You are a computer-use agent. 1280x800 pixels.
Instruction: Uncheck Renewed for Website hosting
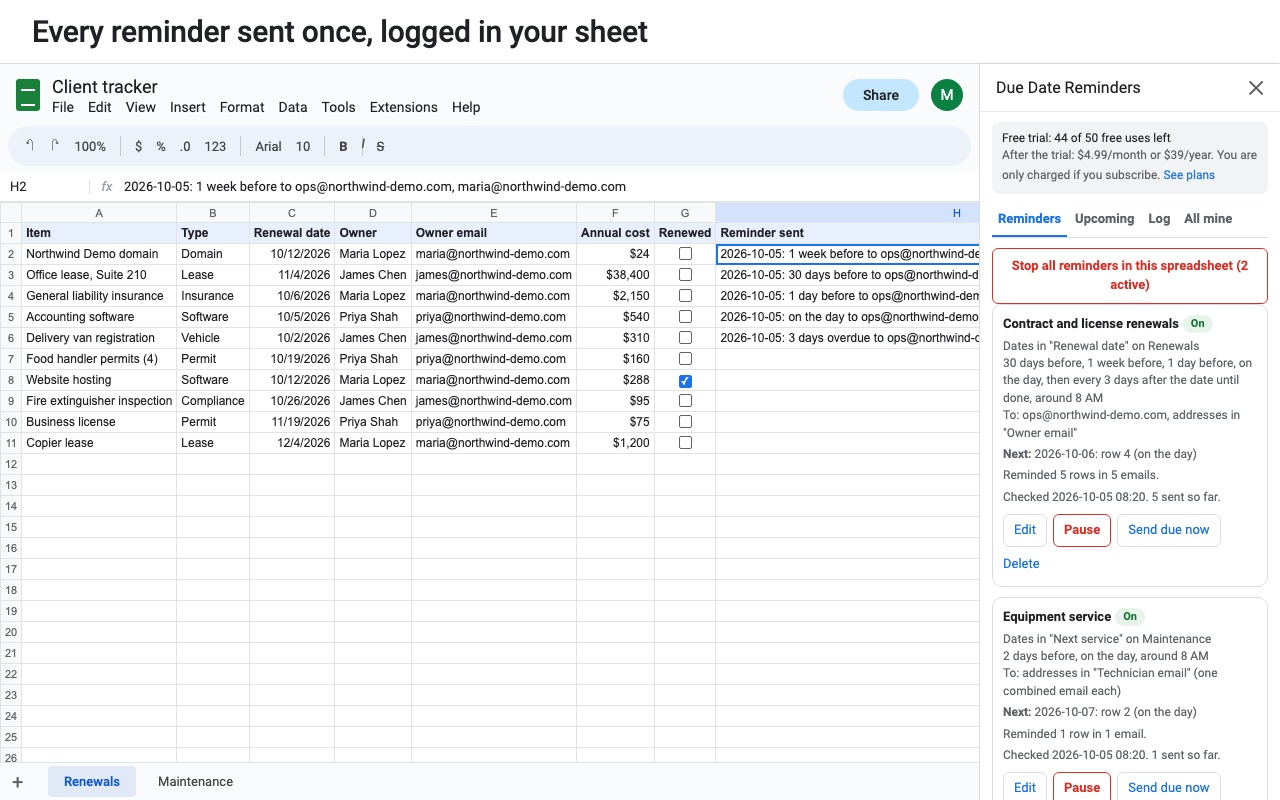pos(685,380)
